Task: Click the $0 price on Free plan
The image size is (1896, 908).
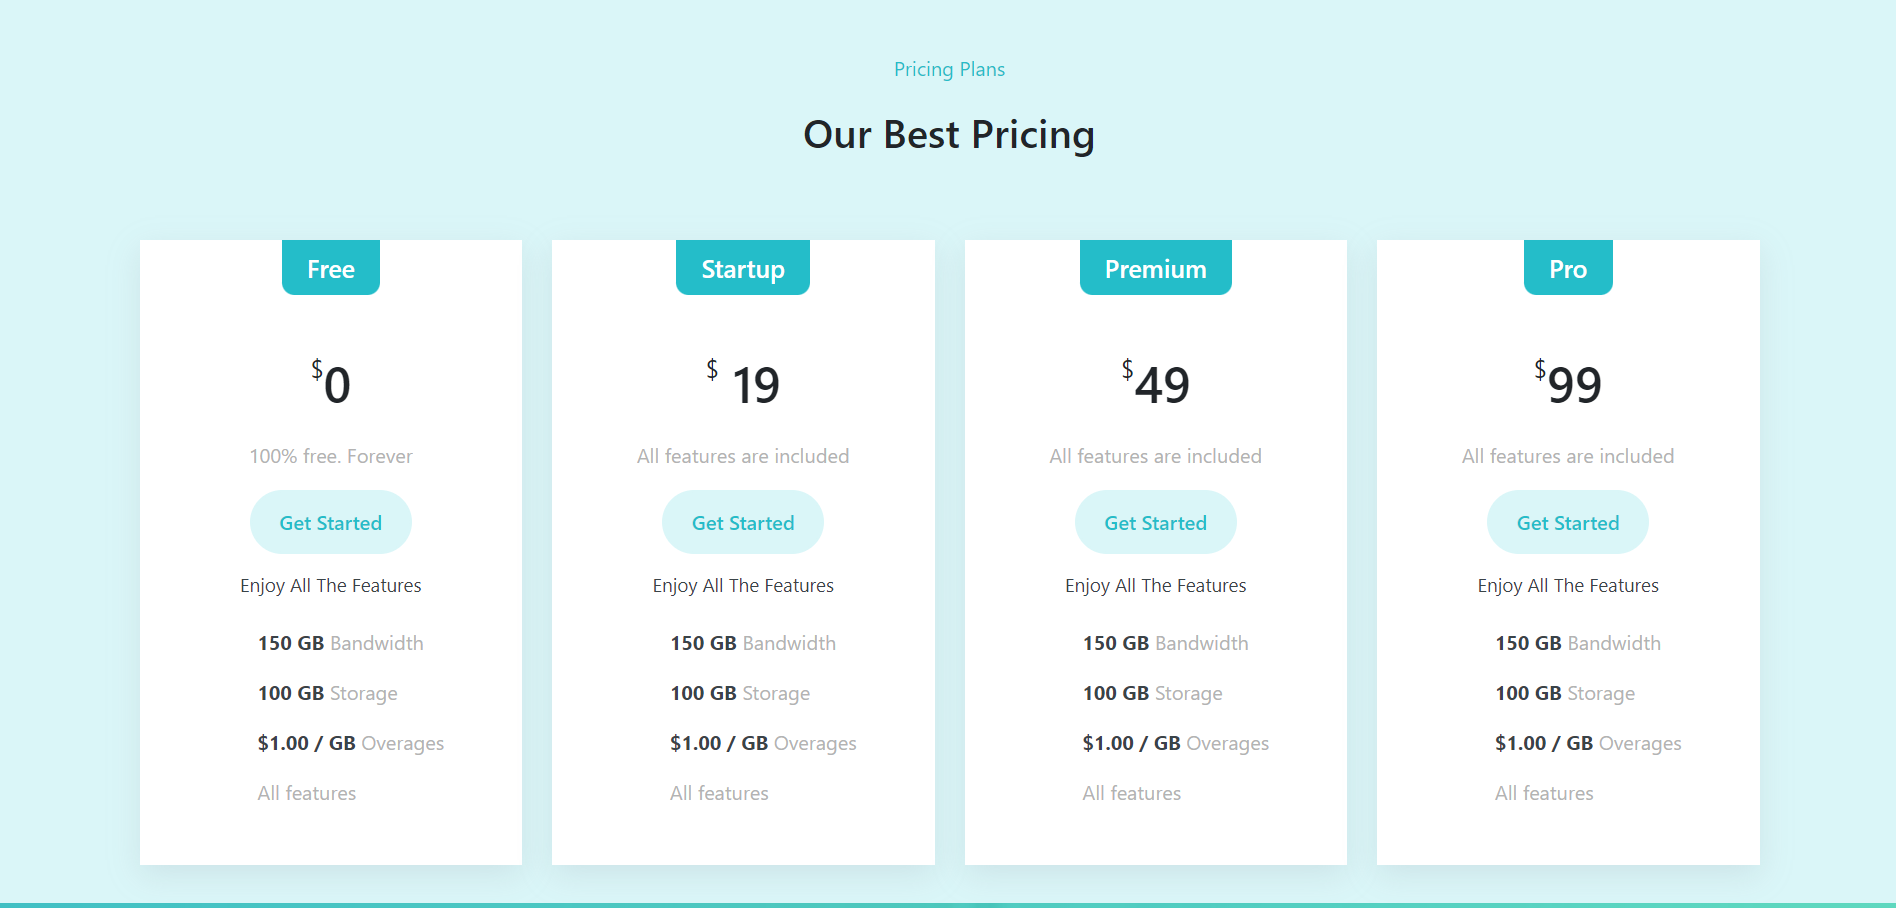Action: [x=331, y=383]
